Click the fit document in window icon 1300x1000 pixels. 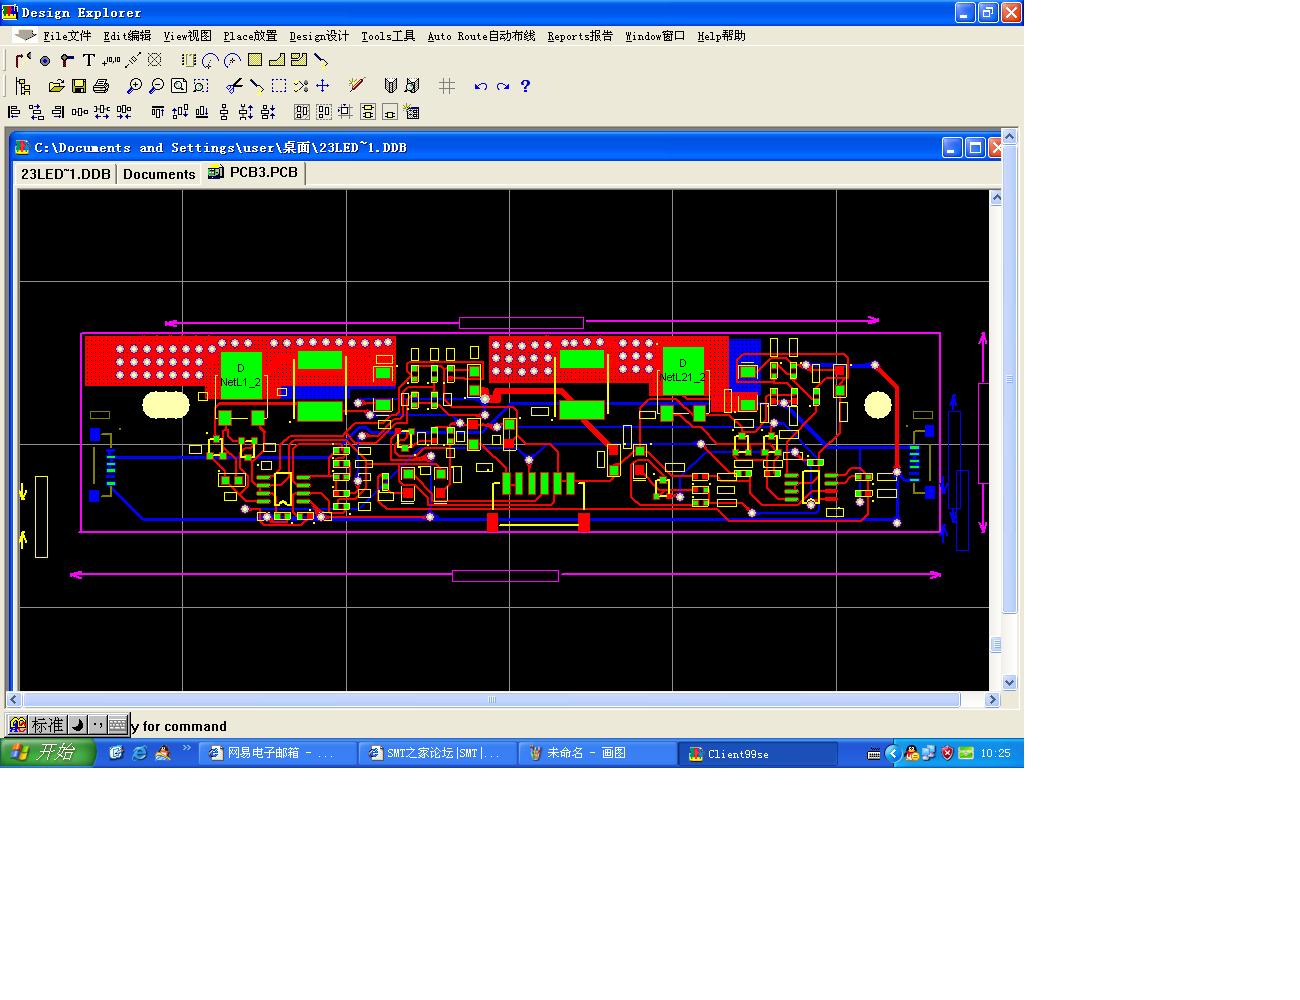[x=179, y=86]
